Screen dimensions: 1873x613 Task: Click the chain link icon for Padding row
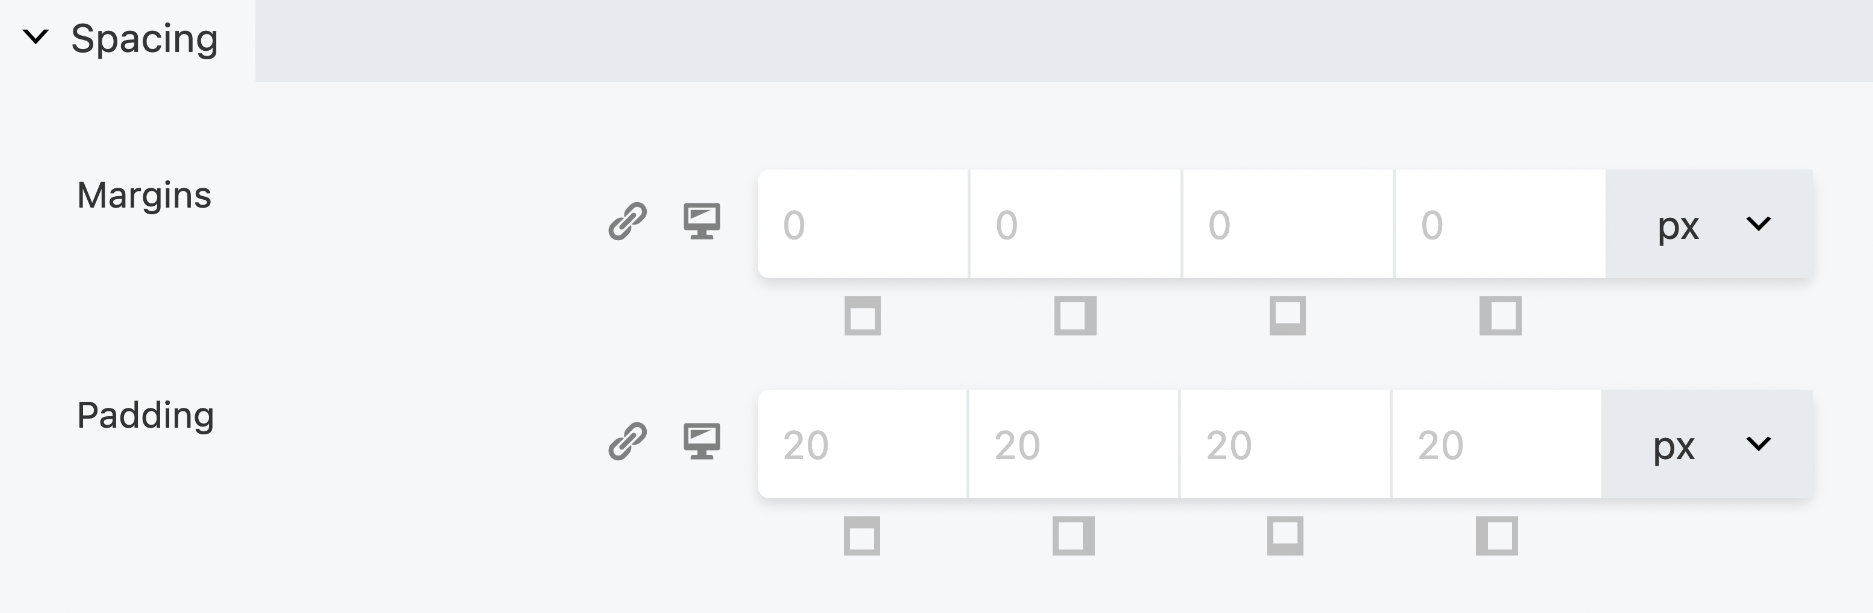[x=627, y=441]
